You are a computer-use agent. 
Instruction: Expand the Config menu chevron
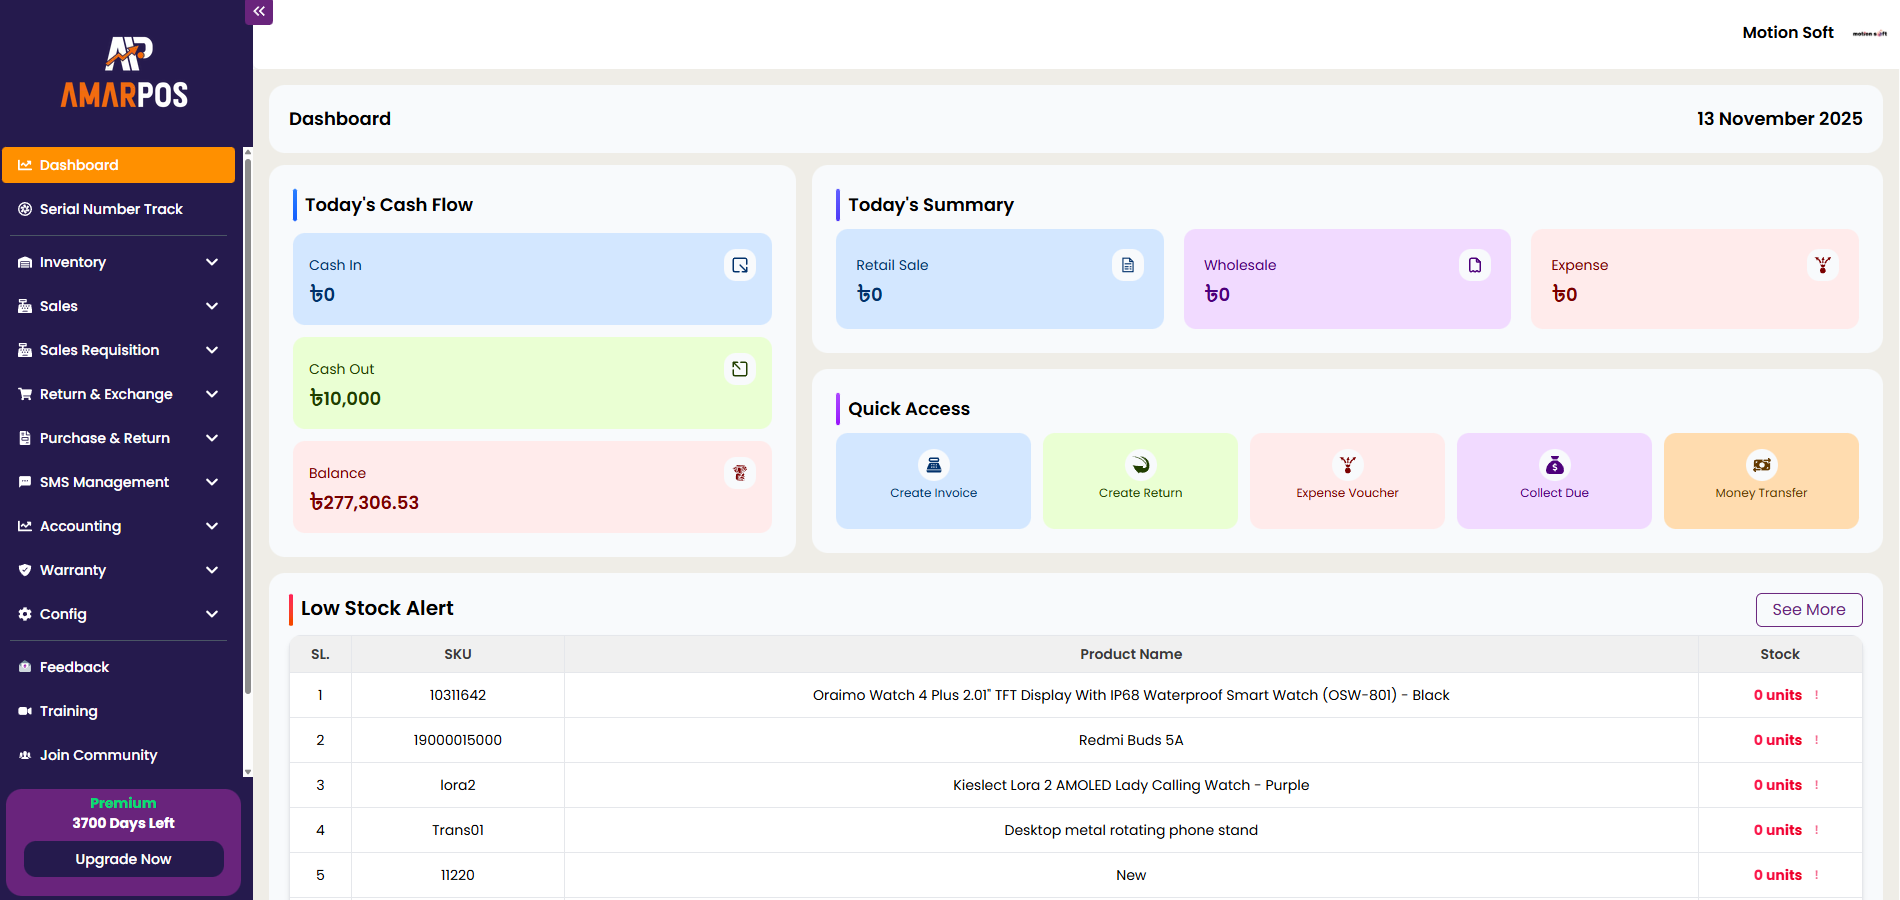click(x=212, y=614)
